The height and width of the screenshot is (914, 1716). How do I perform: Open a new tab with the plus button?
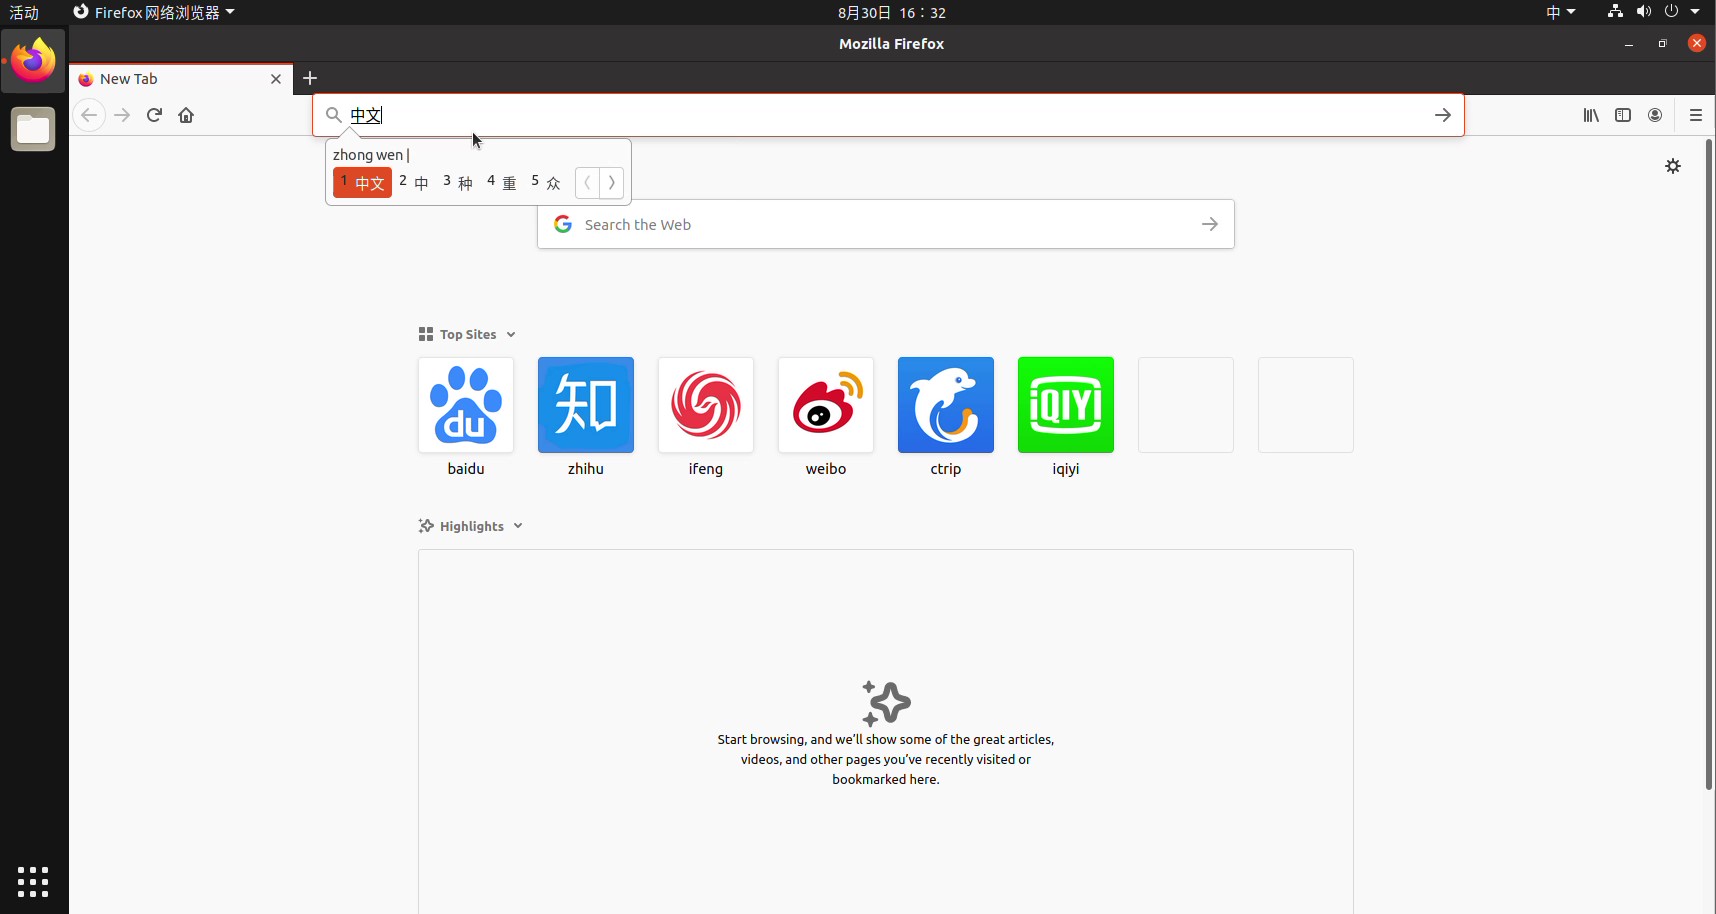310,78
